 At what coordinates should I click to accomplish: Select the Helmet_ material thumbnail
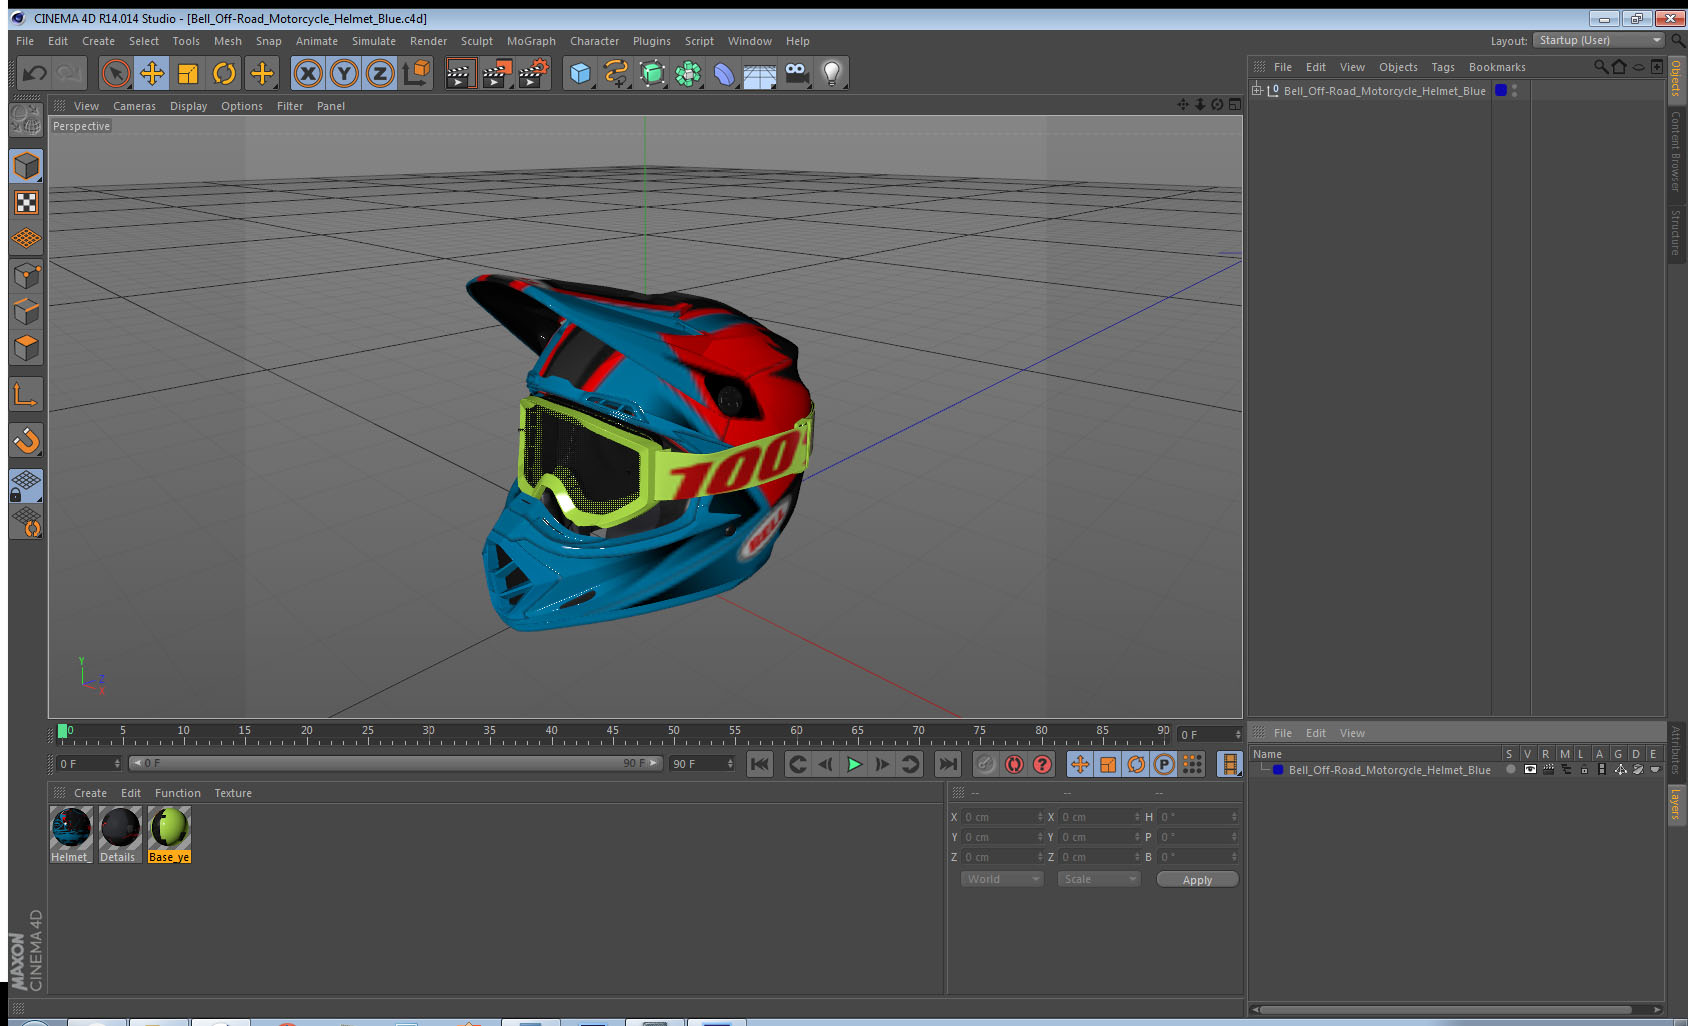(x=71, y=835)
